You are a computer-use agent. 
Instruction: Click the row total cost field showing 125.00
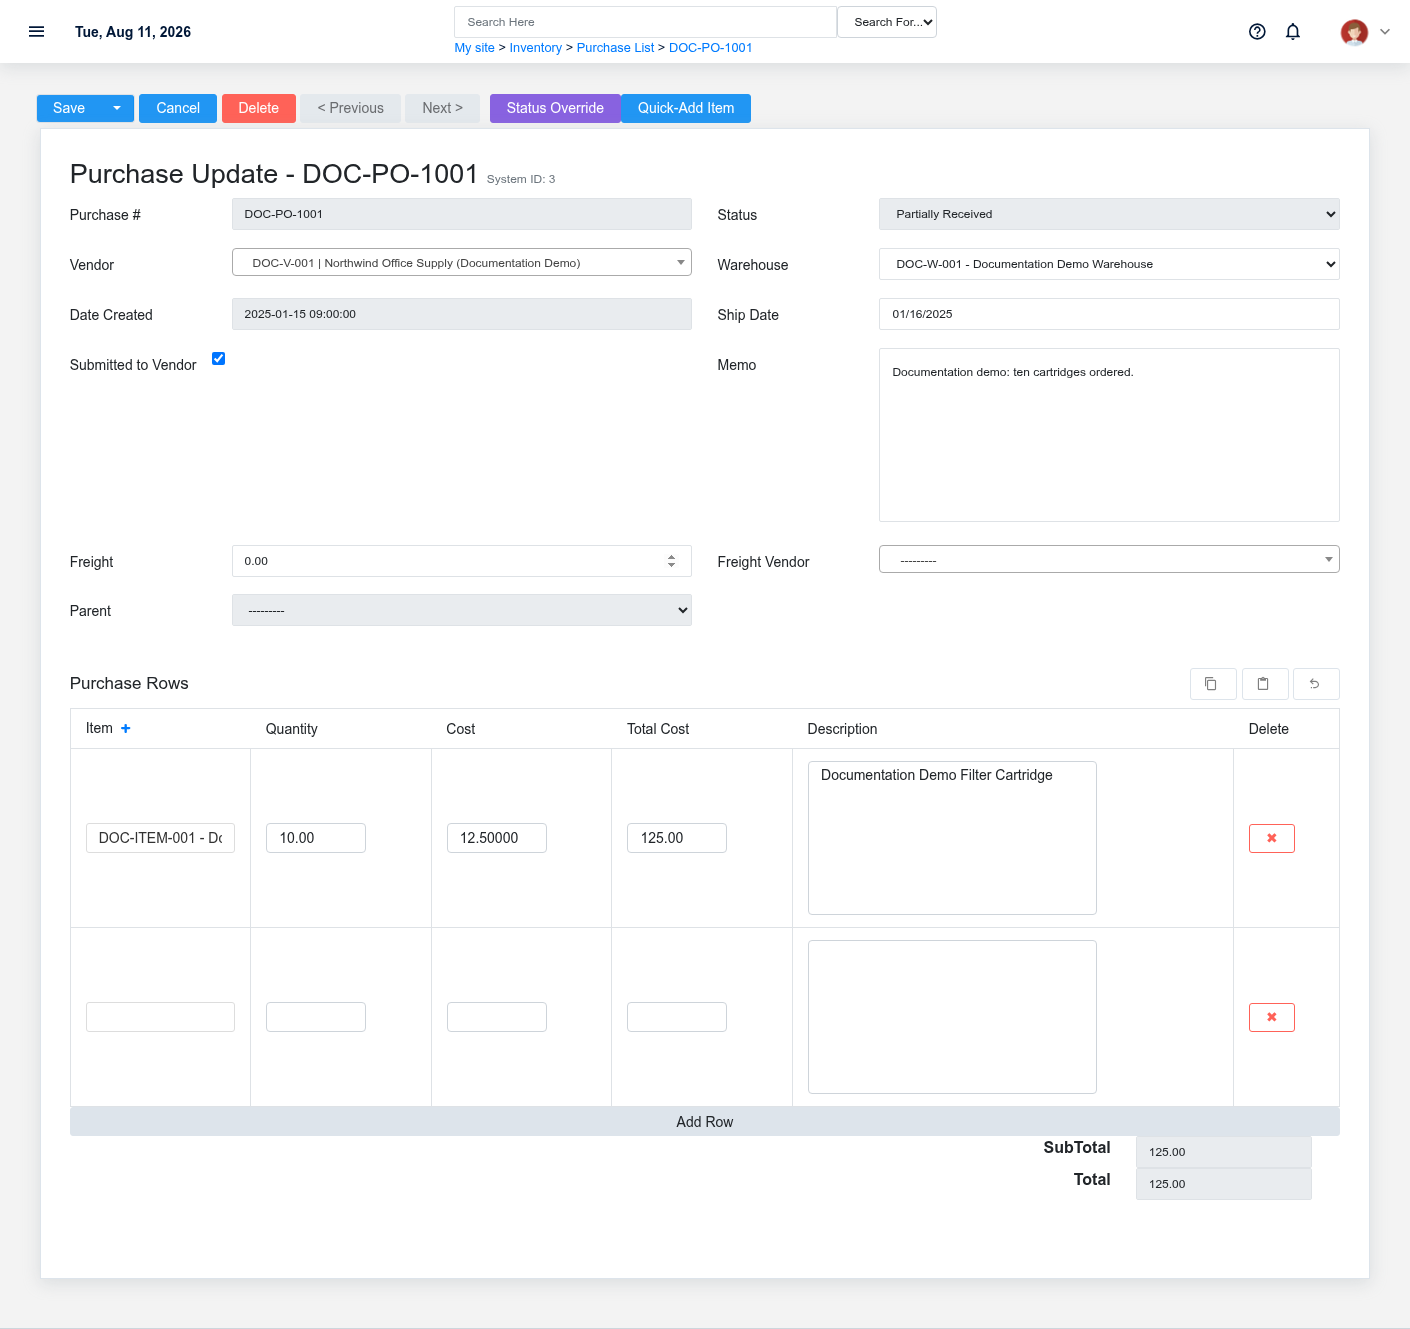tap(677, 838)
